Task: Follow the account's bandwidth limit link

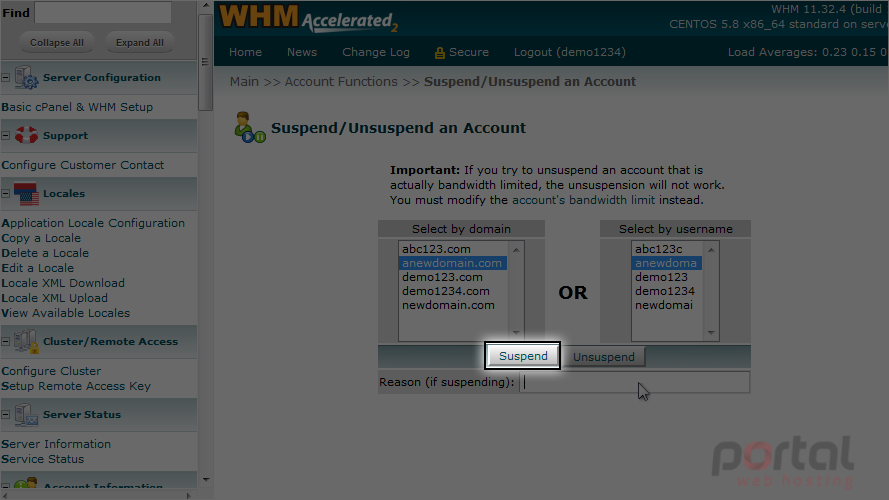Action: (583, 200)
